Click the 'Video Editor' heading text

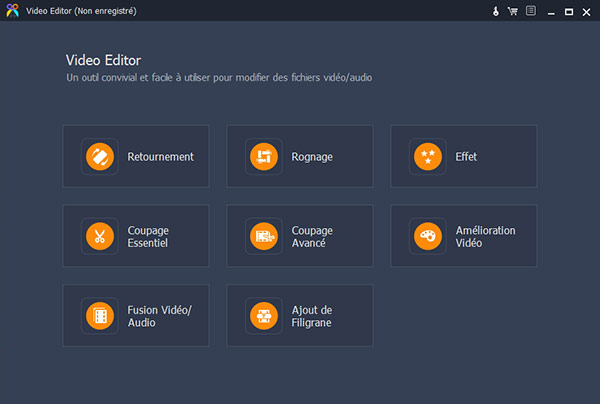pos(103,60)
